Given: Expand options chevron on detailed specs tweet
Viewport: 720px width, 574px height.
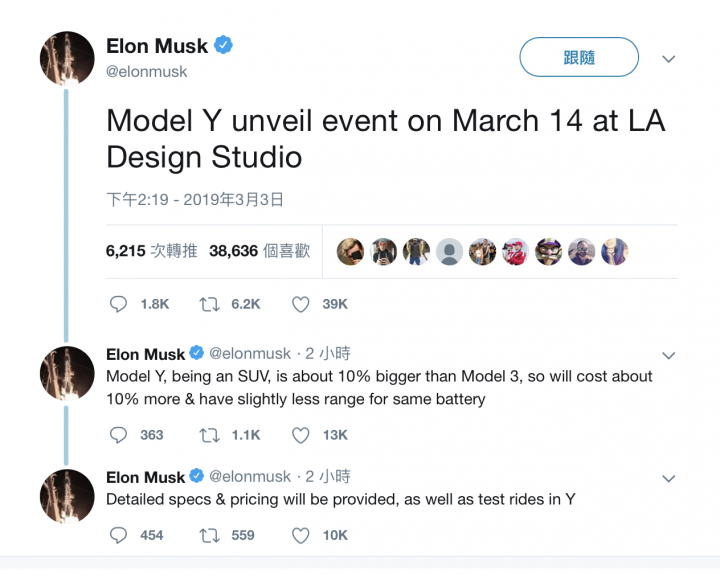Looking at the screenshot, I should (669, 478).
